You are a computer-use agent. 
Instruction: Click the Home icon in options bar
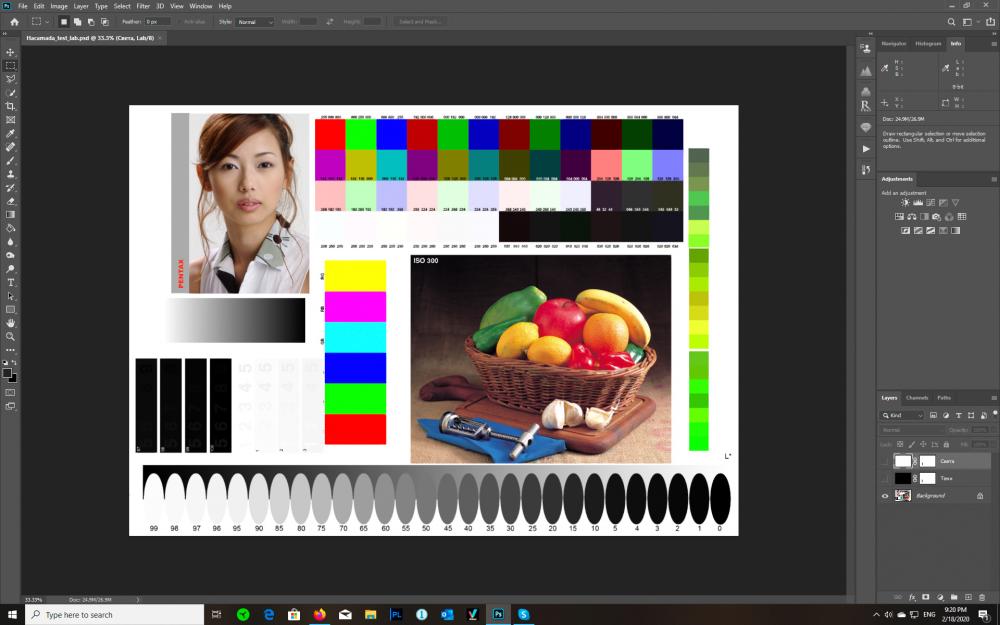(x=14, y=22)
